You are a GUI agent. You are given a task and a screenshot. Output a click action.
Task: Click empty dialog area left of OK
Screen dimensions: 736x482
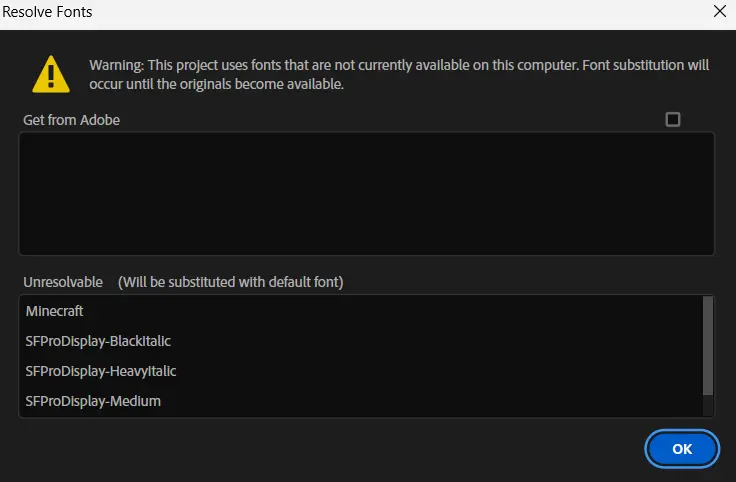330,449
